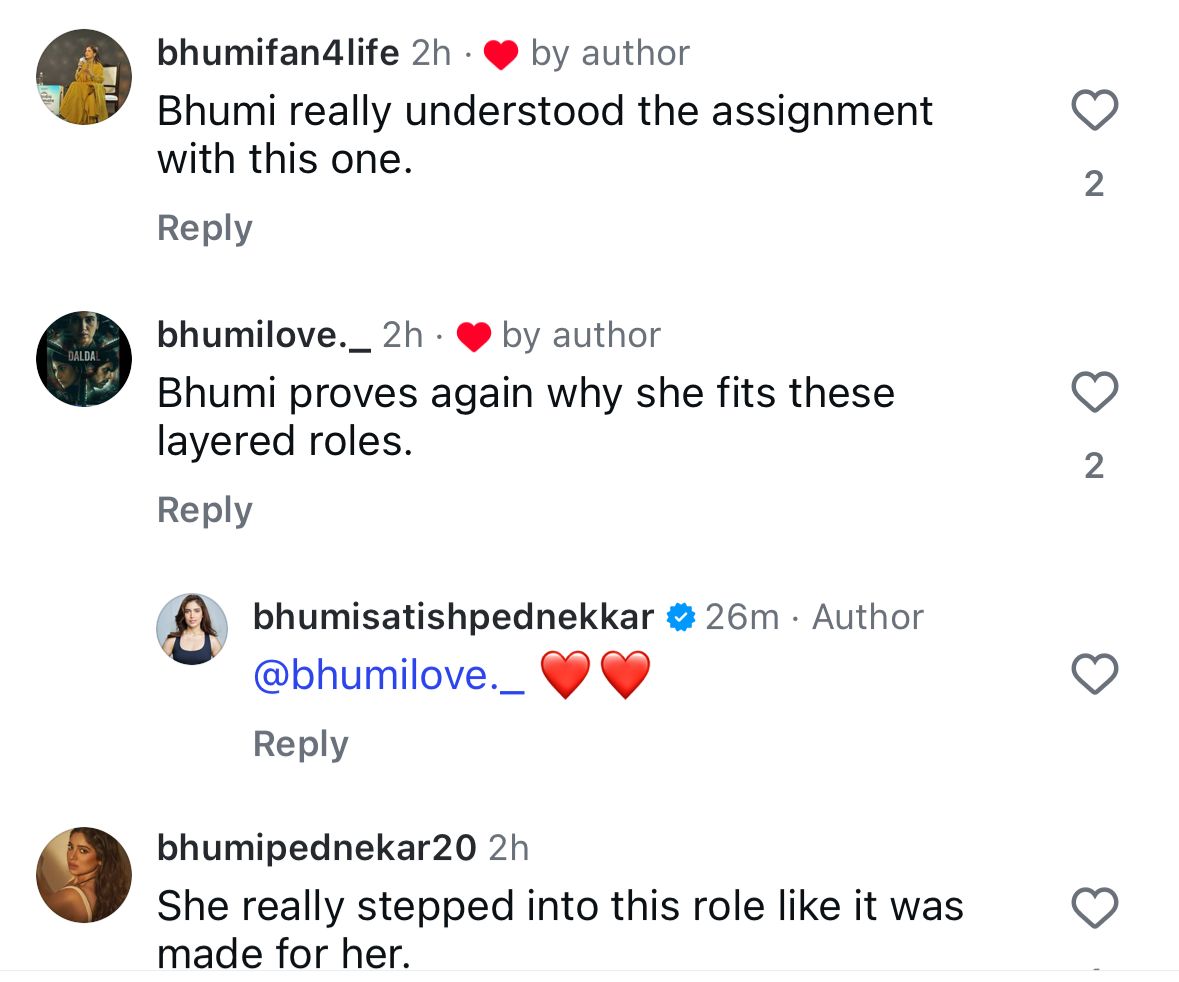Open the bhumisatishpednekkar username link
The width and height of the screenshot is (1179, 982).
click(453, 617)
